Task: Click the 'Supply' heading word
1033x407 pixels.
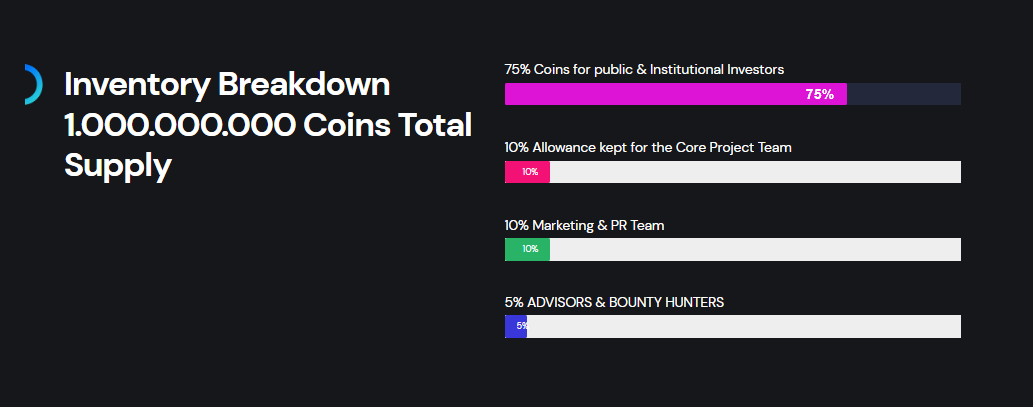Action: [x=118, y=165]
